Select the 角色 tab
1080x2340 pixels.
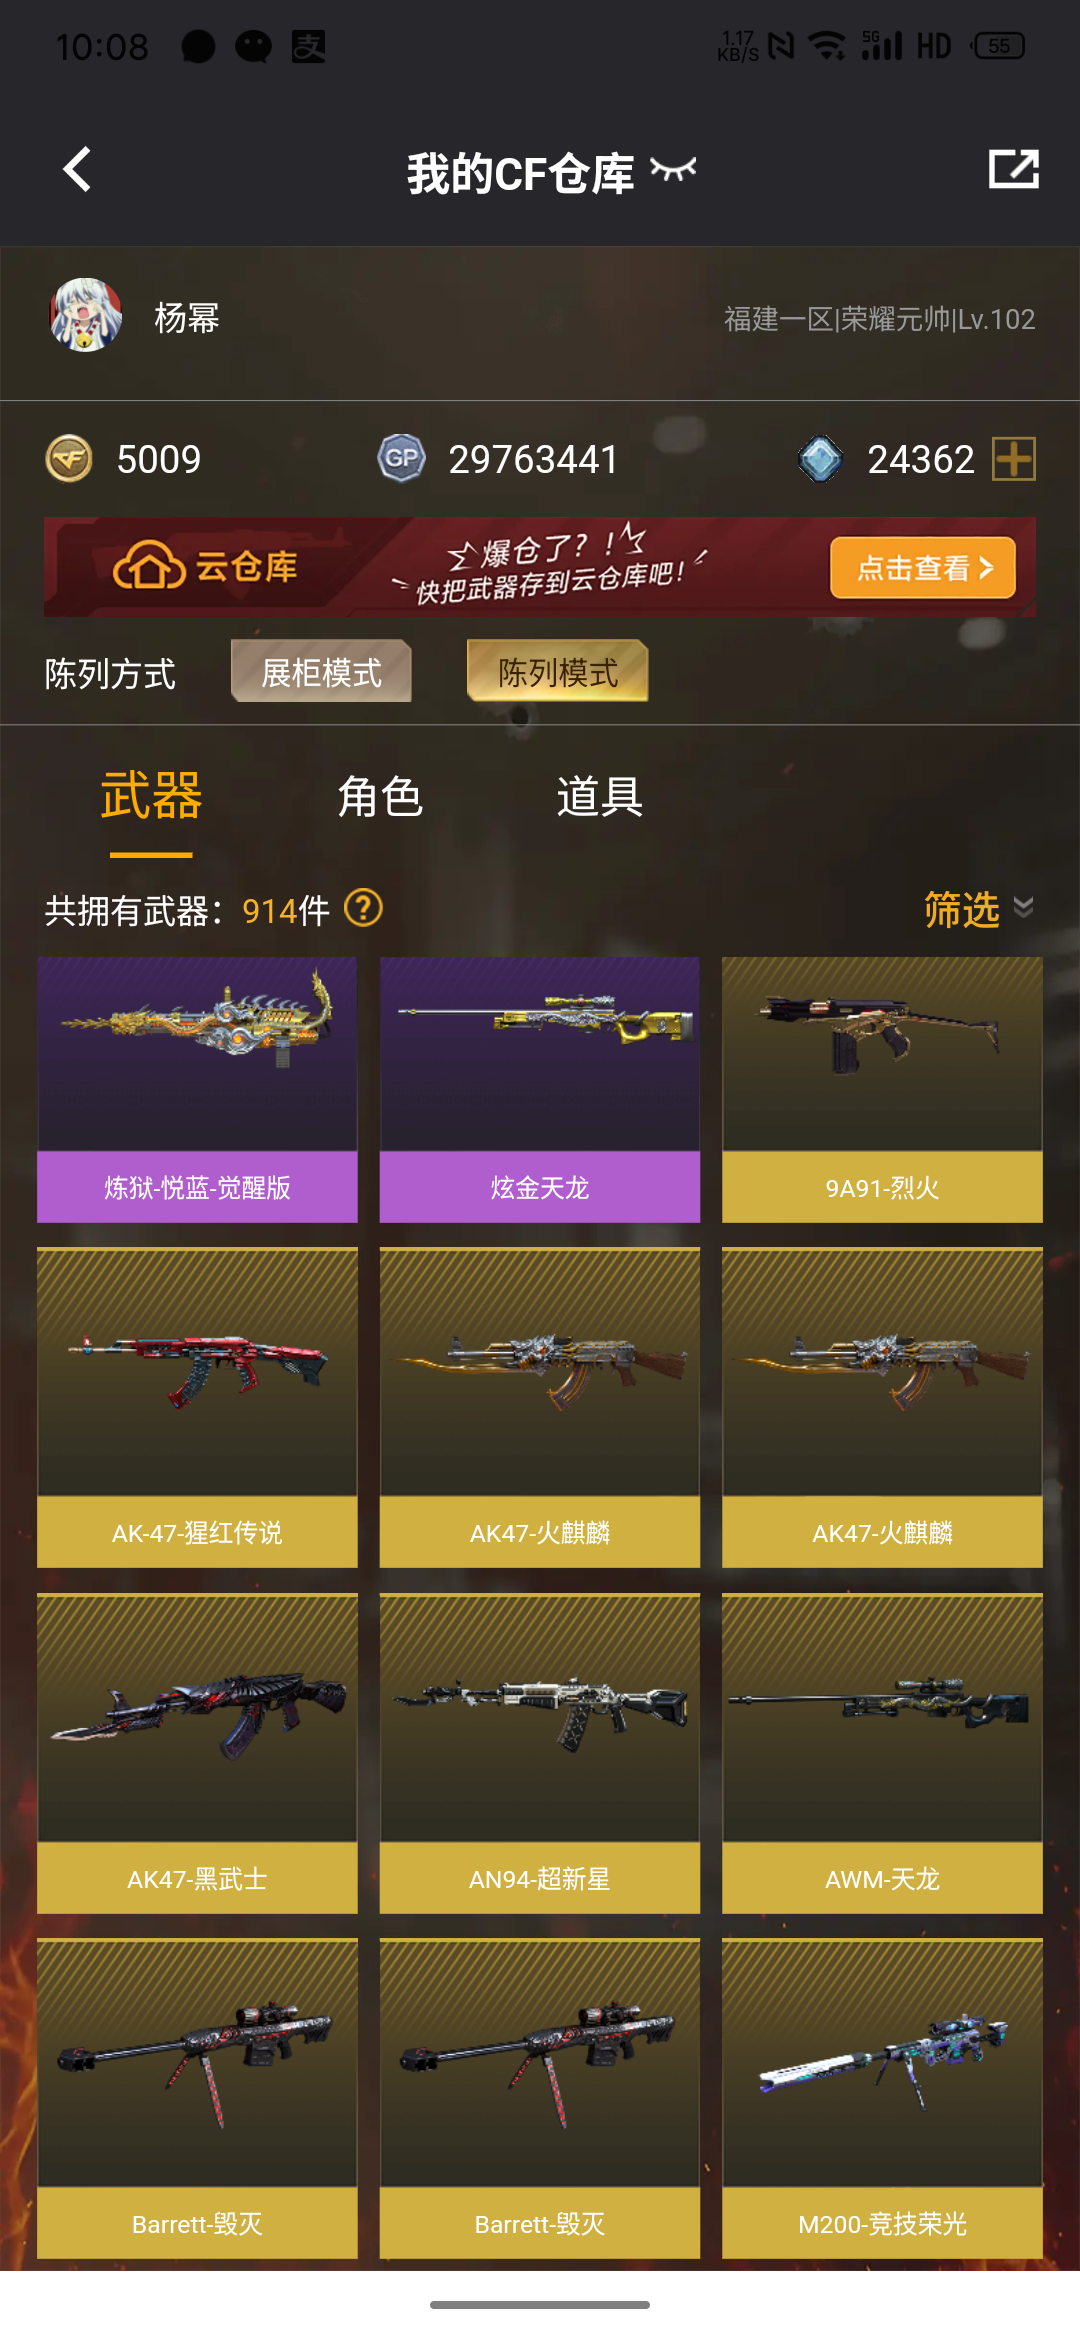pos(380,797)
